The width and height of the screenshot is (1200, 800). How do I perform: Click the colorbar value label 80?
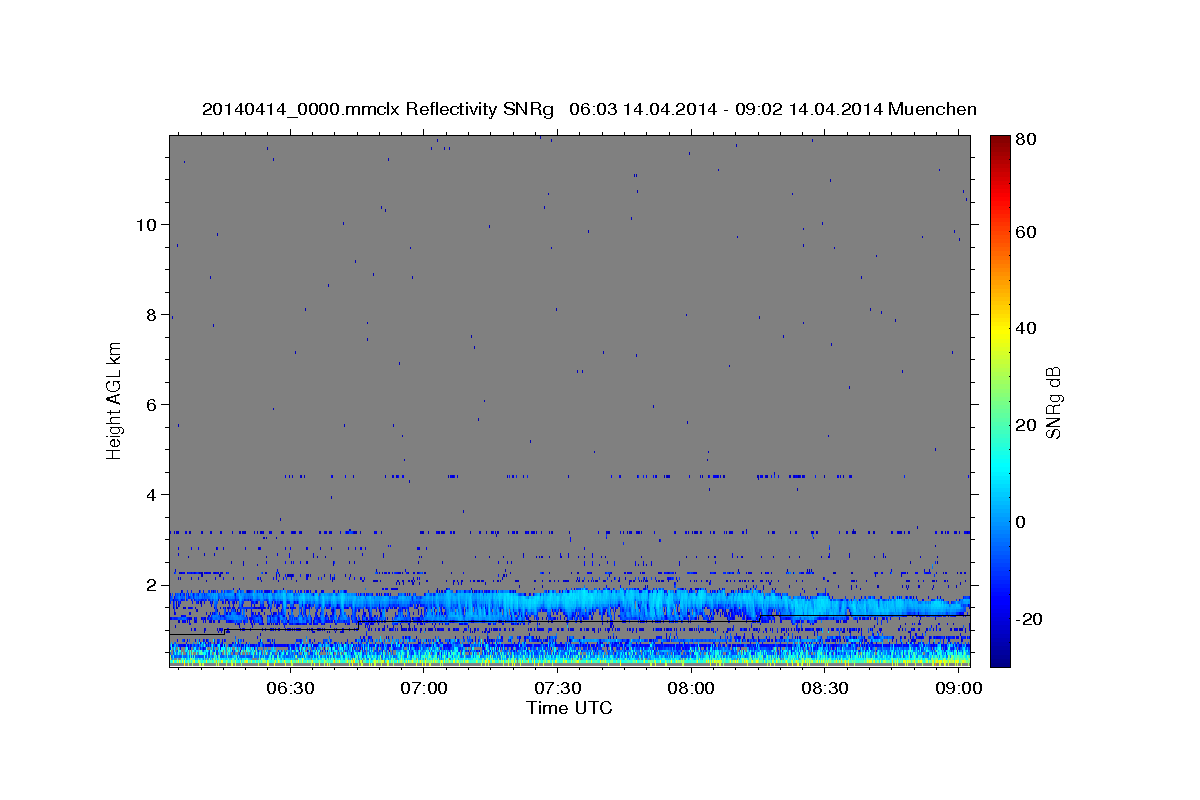[x=1027, y=140]
